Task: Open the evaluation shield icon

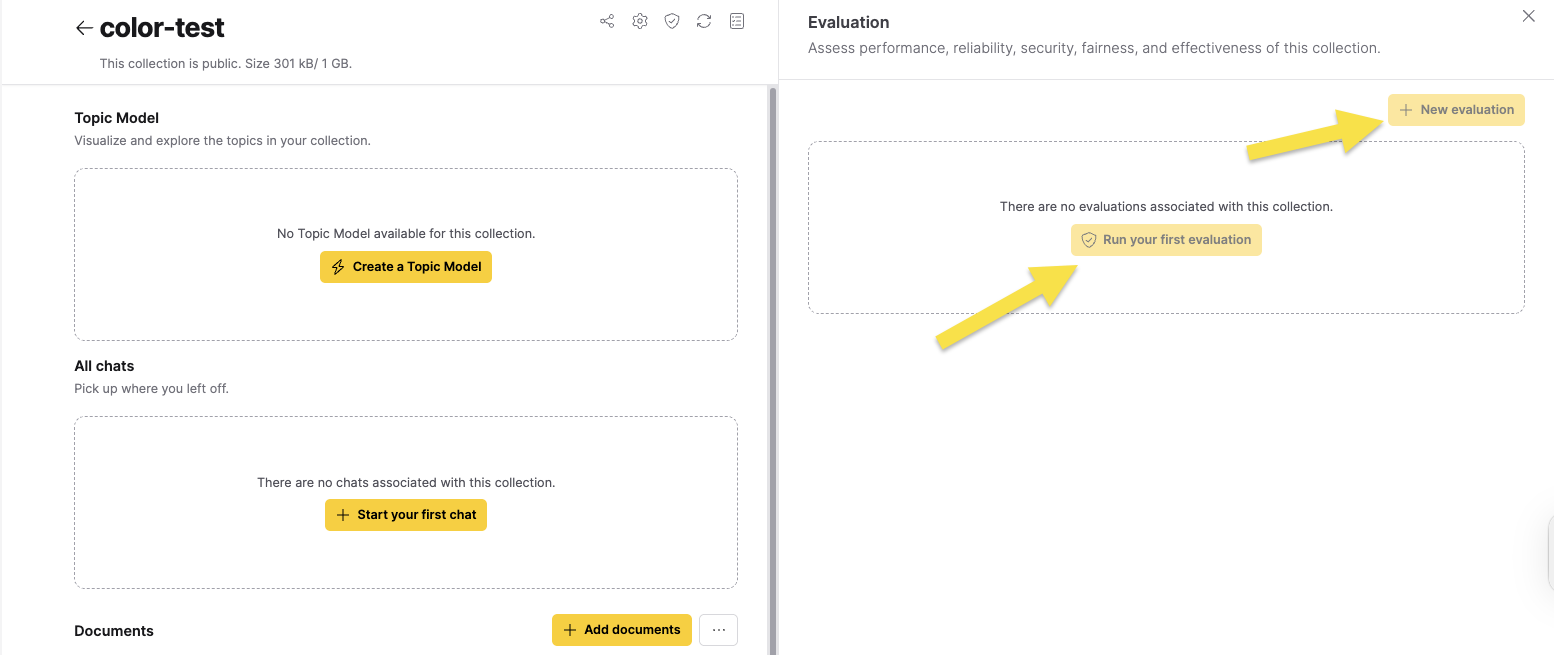Action: [x=671, y=20]
